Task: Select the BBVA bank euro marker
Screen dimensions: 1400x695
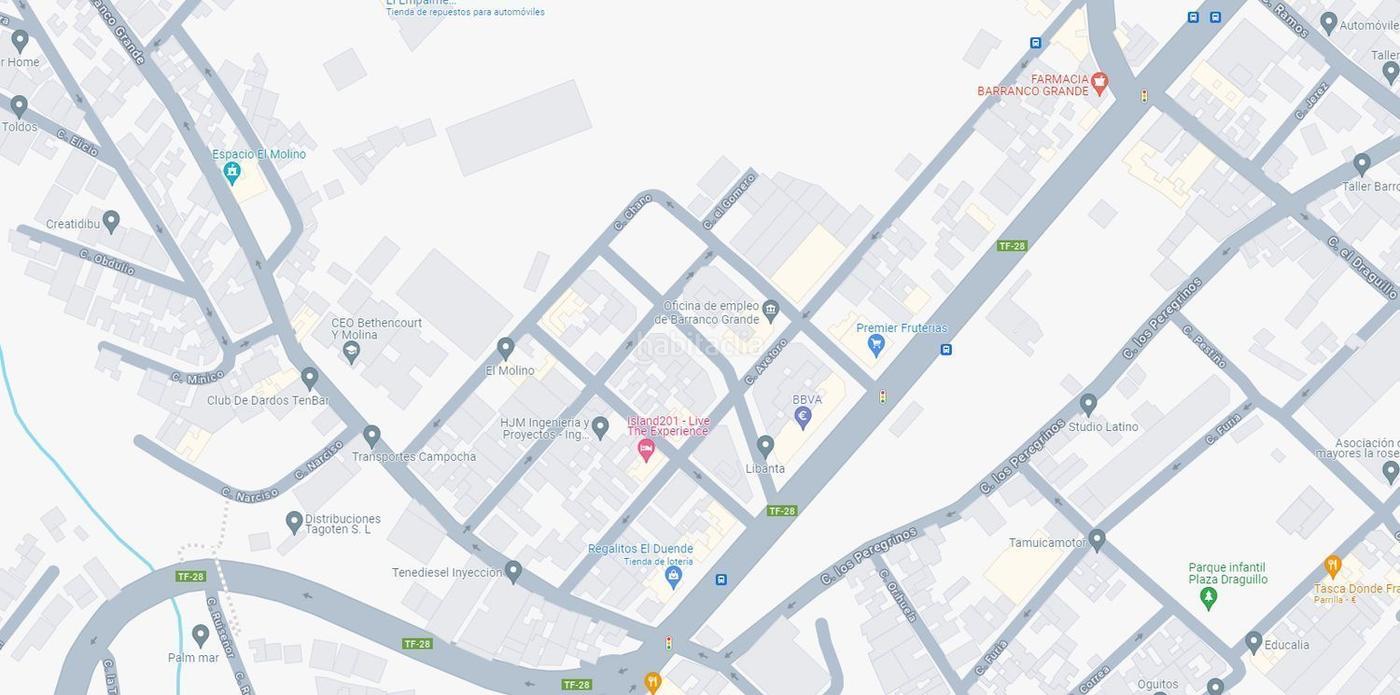Action: point(802,416)
